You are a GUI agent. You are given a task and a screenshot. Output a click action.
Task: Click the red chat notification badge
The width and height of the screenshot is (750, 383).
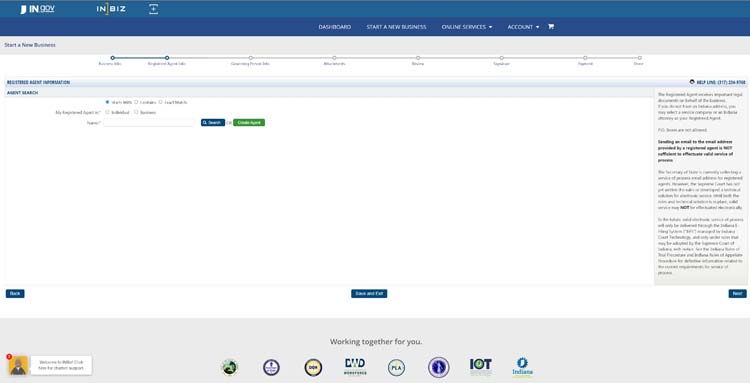click(x=9, y=357)
